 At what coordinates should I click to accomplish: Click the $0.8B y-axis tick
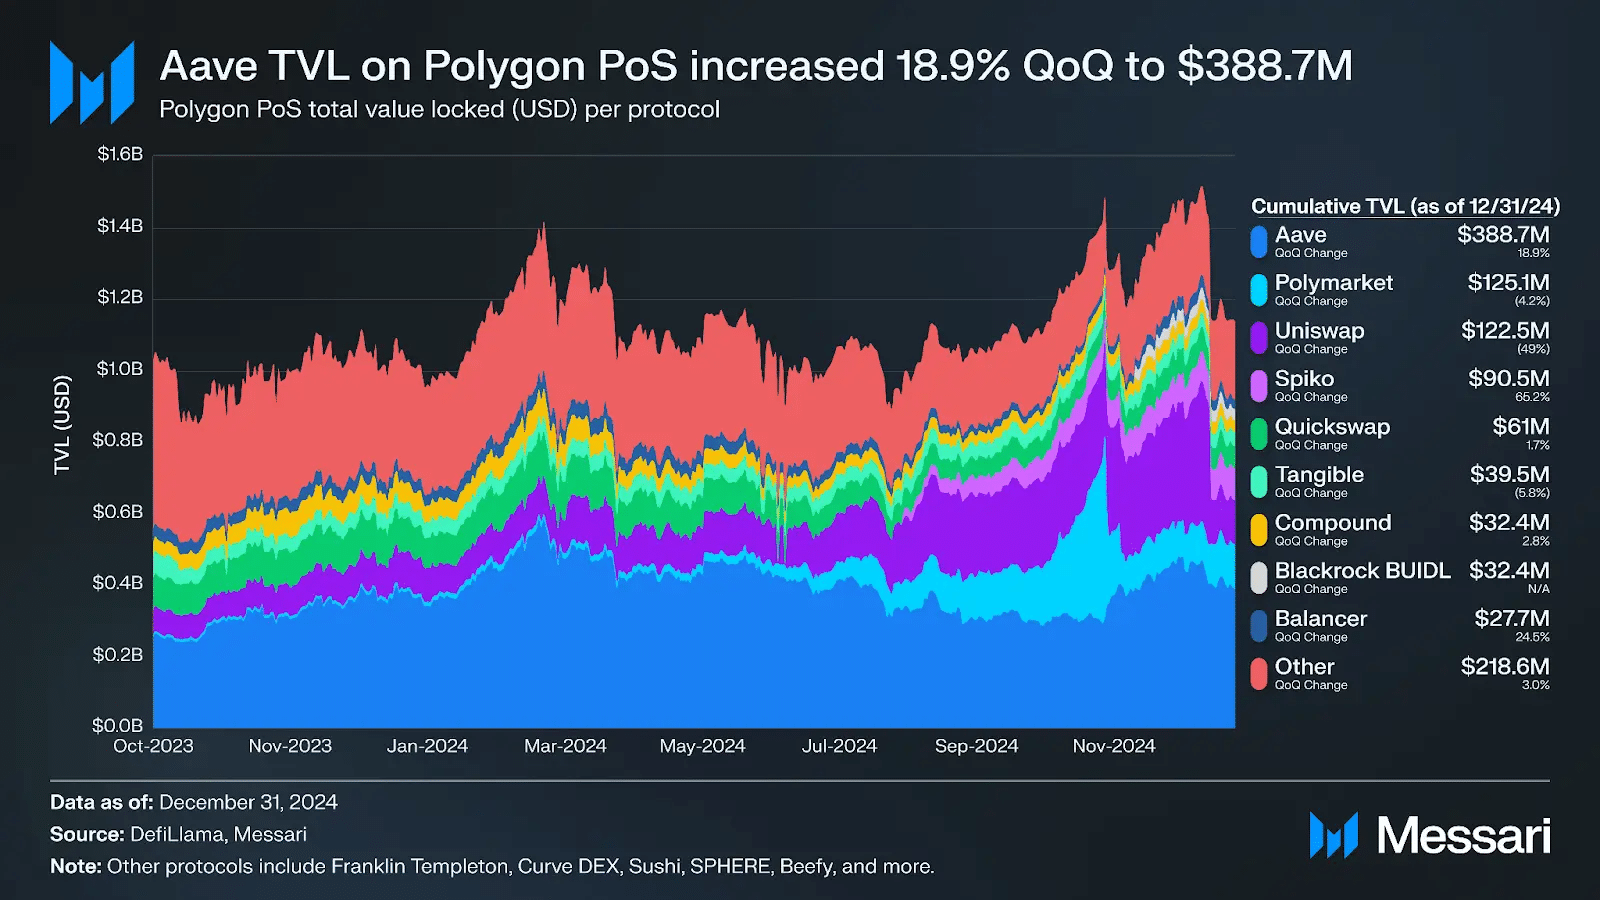(x=118, y=440)
